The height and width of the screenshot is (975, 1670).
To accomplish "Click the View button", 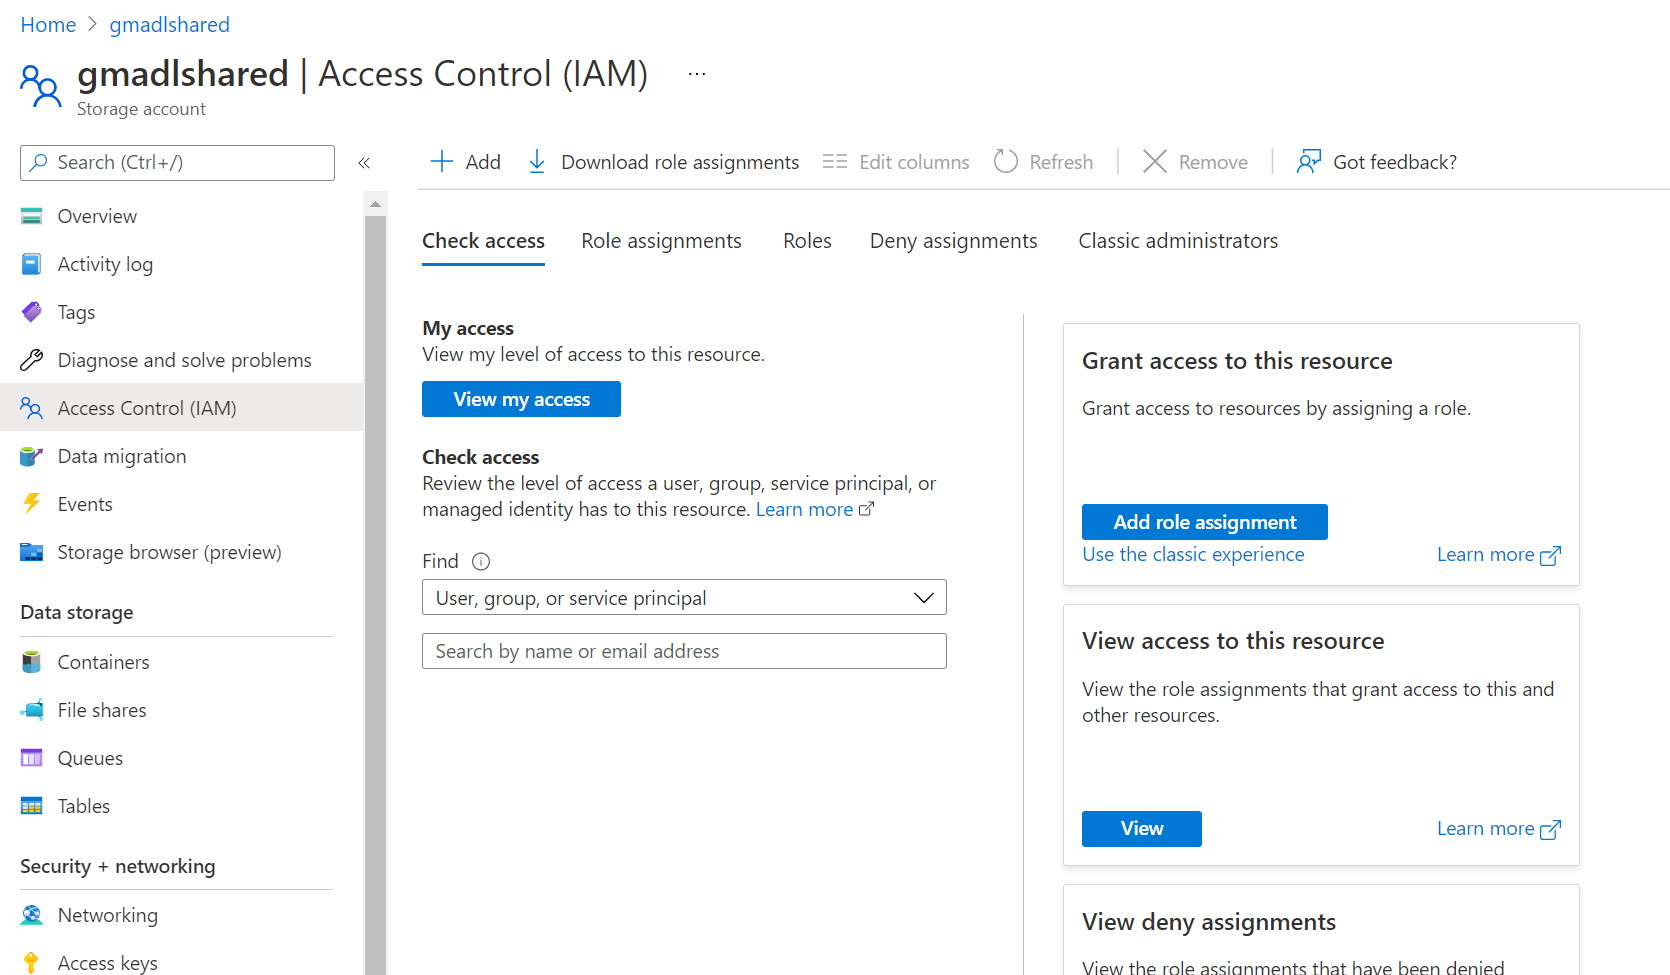I will pyautogui.click(x=1142, y=828).
